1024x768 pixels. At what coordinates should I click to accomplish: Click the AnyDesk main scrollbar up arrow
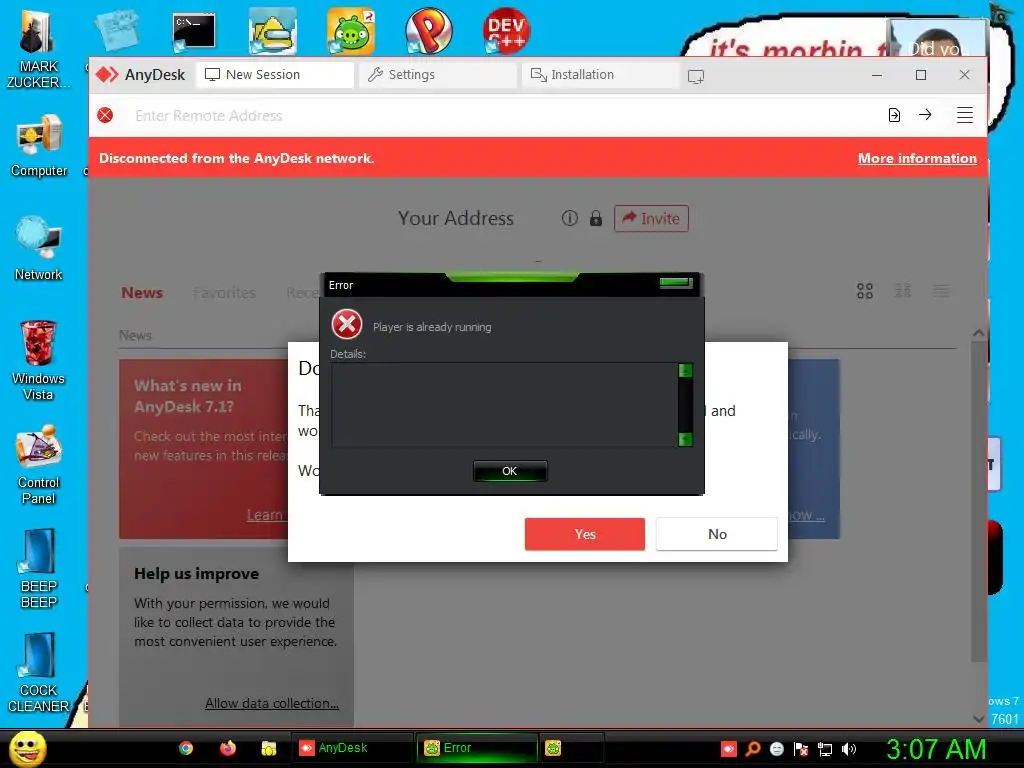[978, 333]
